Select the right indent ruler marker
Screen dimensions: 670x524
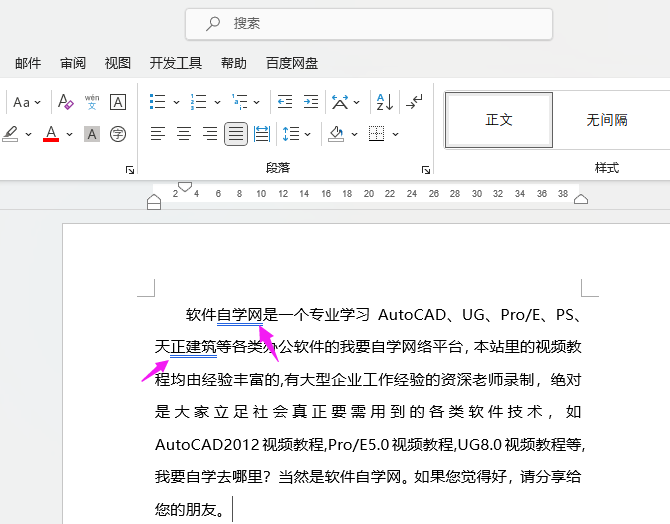(581, 199)
